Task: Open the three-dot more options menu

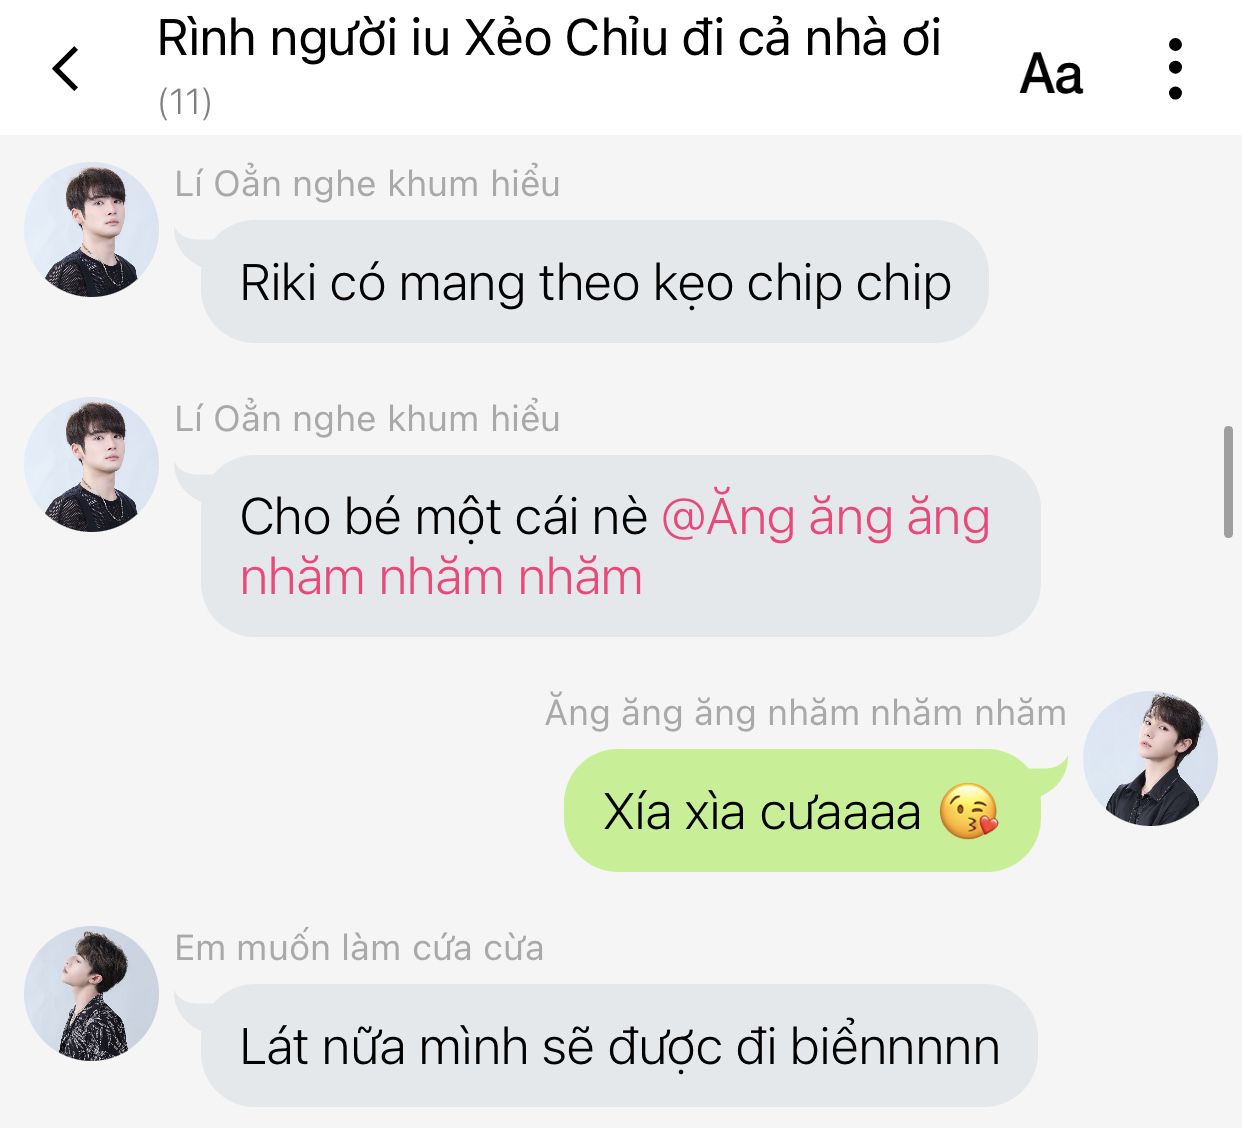Action: (1175, 69)
